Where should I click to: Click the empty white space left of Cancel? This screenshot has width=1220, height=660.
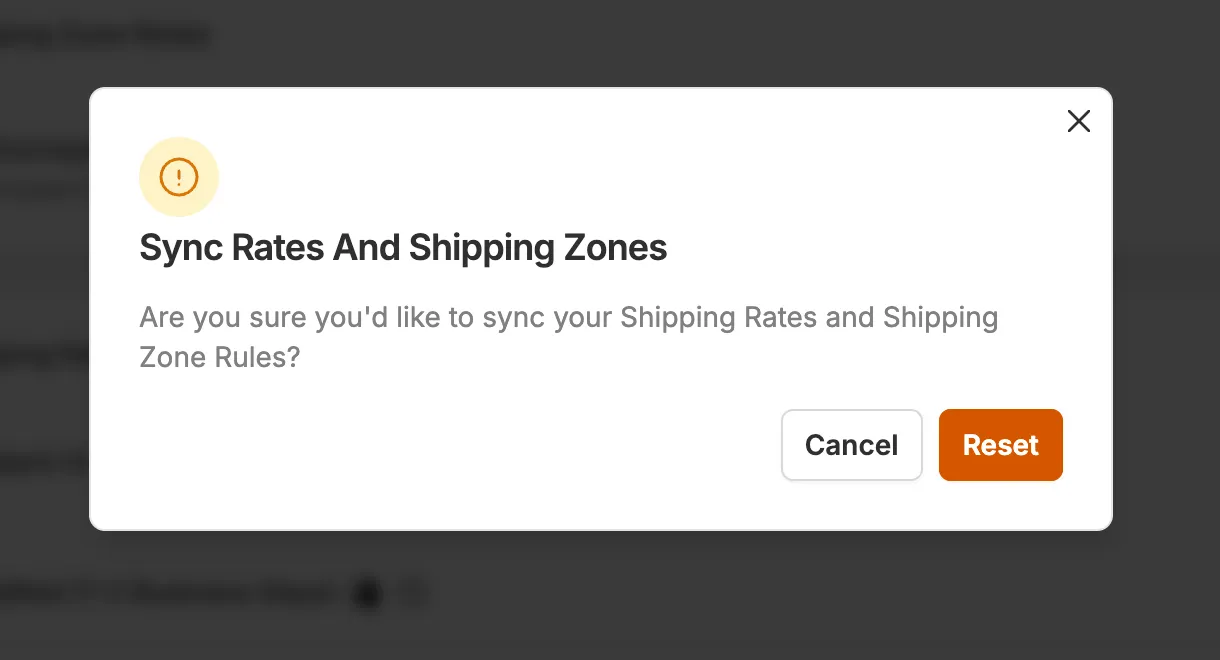tap(450, 445)
